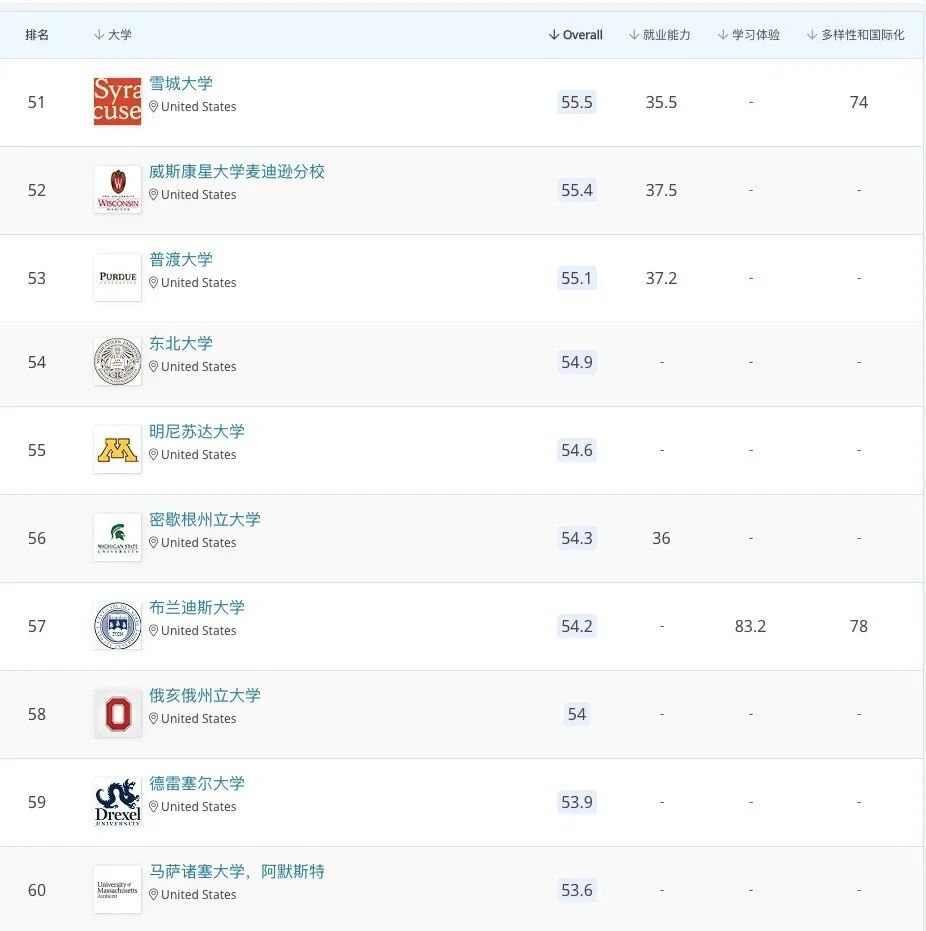Open the 俄亥俄州立大学 link
The width and height of the screenshot is (926, 931).
(x=204, y=695)
